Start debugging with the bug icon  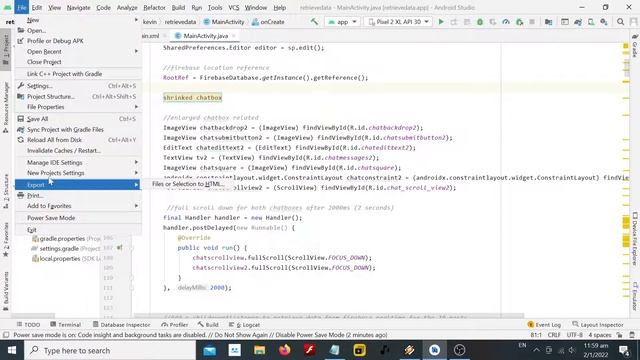pyautogui.click(x=480, y=22)
